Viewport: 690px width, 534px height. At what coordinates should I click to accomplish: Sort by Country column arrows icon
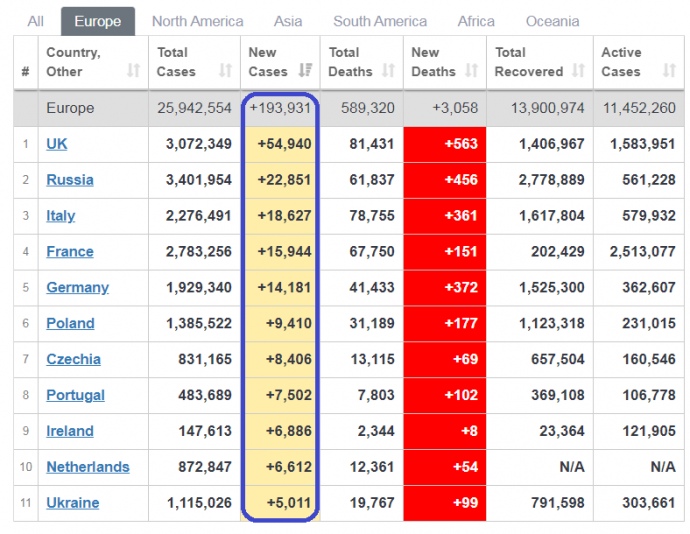(133, 71)
